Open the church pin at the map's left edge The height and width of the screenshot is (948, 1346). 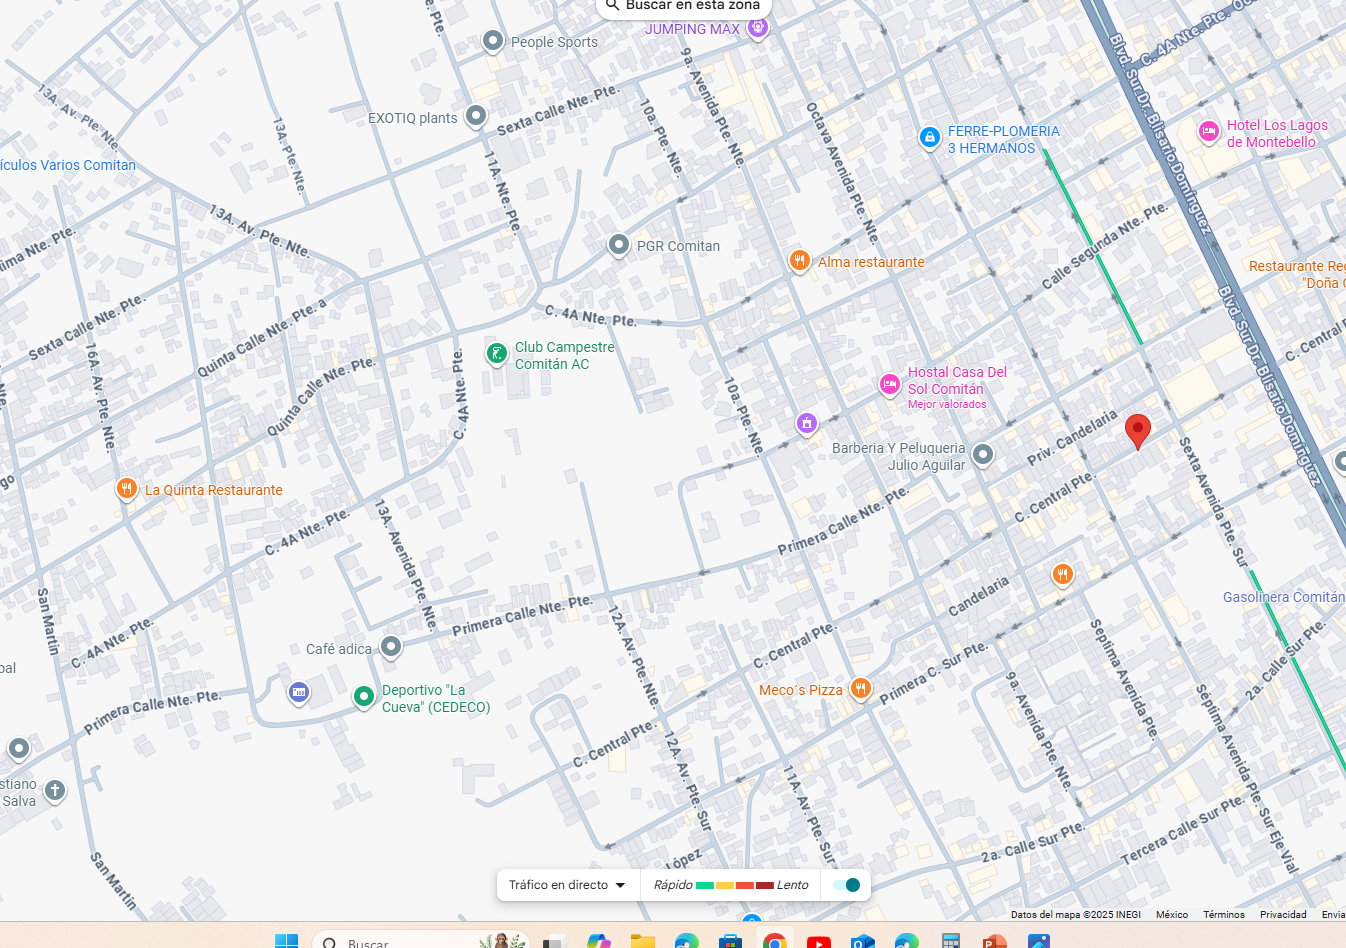click(55, 791)
